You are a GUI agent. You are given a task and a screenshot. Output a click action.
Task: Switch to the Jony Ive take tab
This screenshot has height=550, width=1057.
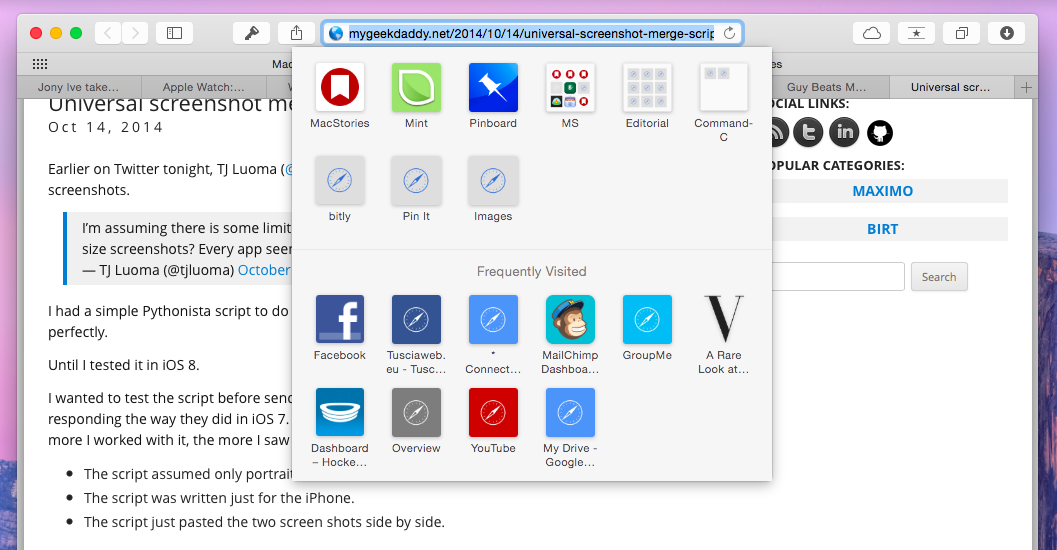click(79, 87)
